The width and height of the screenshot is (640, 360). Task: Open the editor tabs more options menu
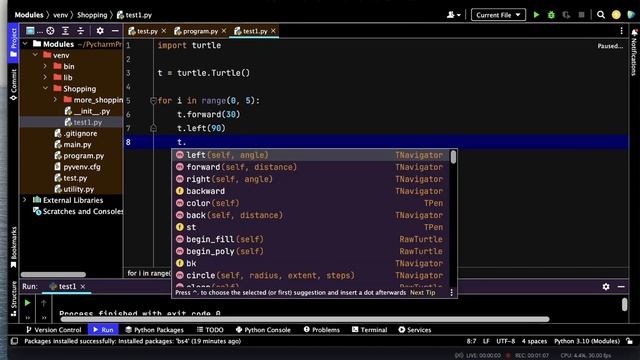(x=621, y=31)
